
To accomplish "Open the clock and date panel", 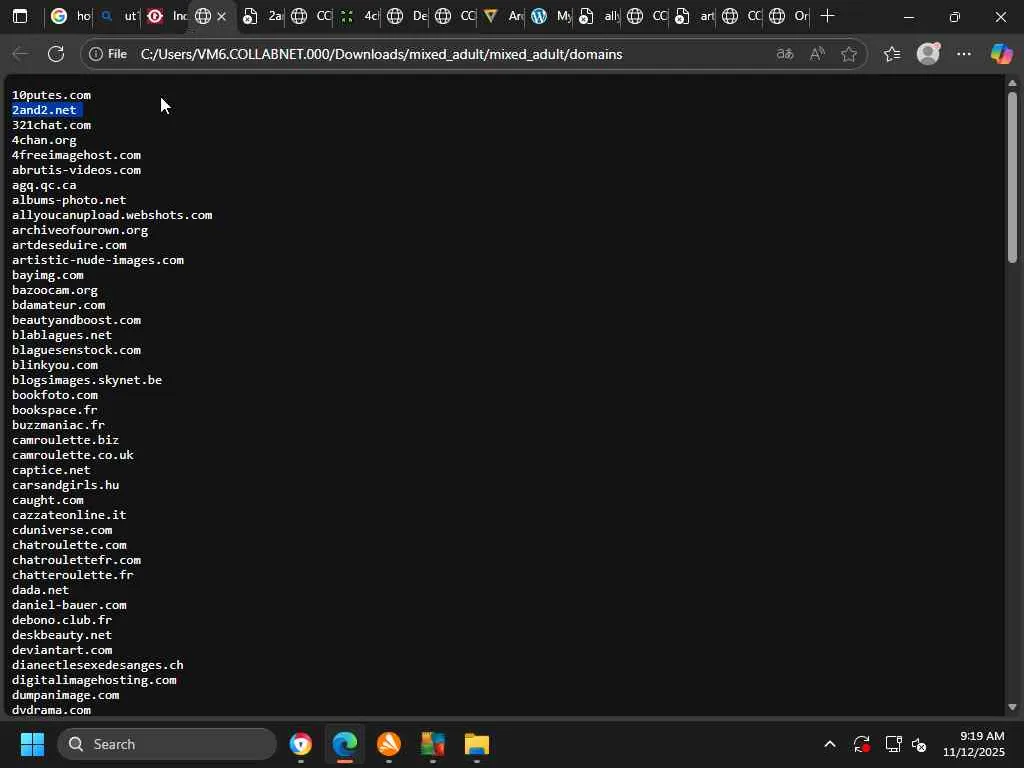I will 973,744.
